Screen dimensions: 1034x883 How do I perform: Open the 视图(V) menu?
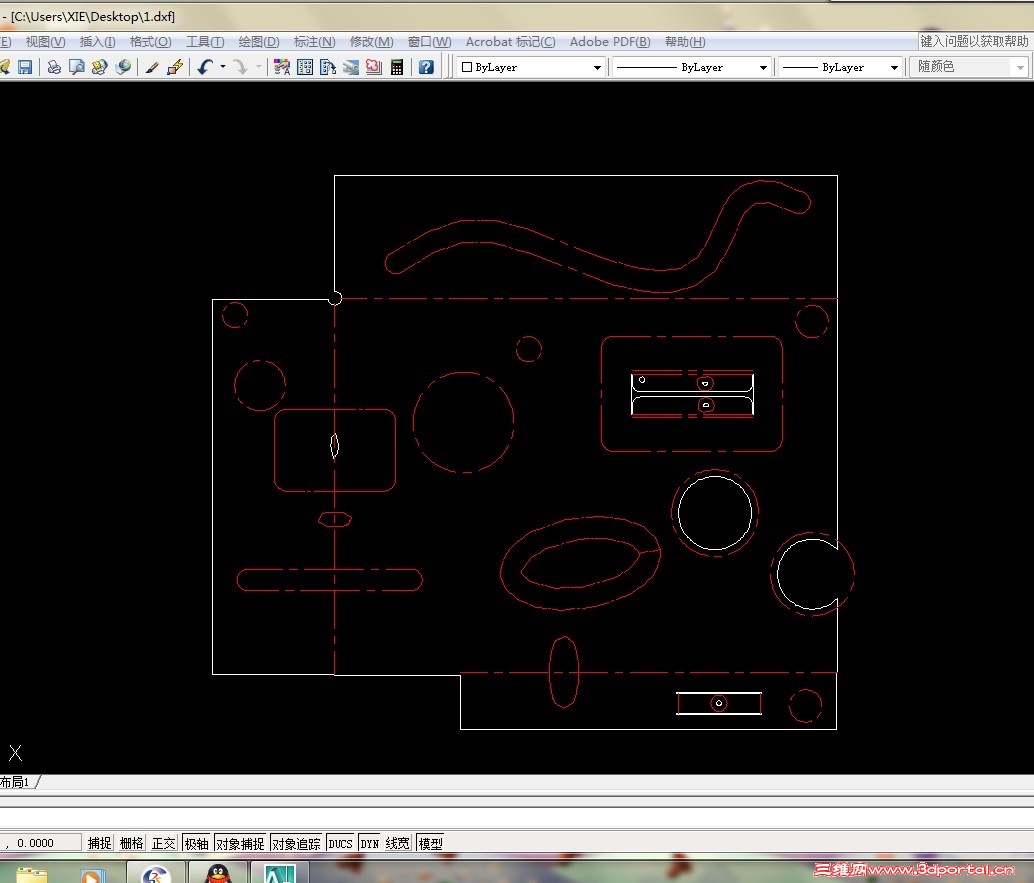pyautogui.click(x=45, y=42)
